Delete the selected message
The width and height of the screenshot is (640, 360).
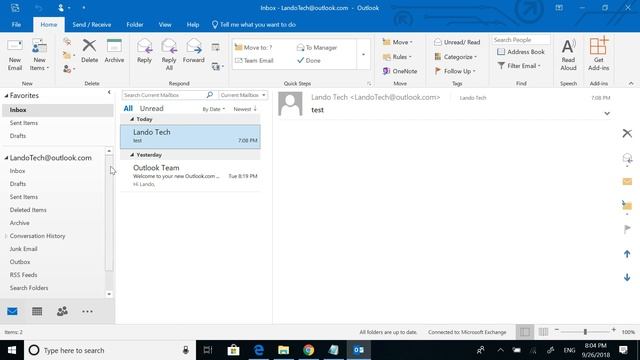(89, 51)
